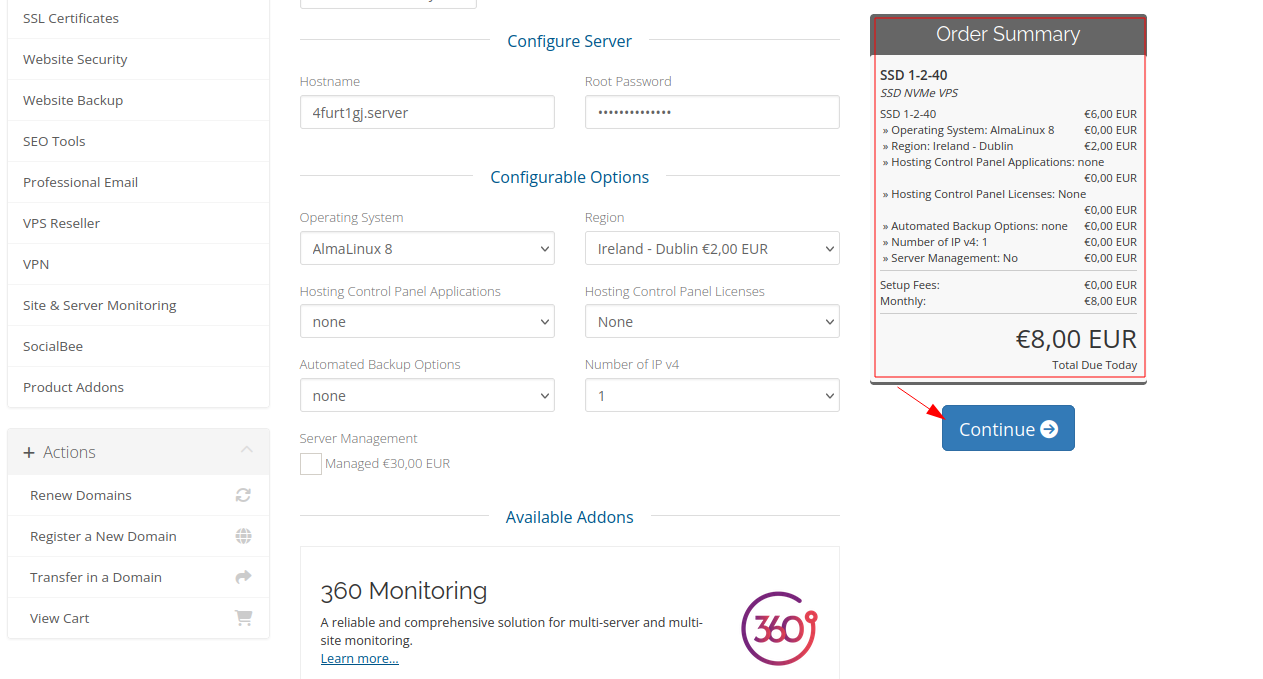Open Professional Email in sidebar
This screenshot has width=1263, height=679.
138,182
